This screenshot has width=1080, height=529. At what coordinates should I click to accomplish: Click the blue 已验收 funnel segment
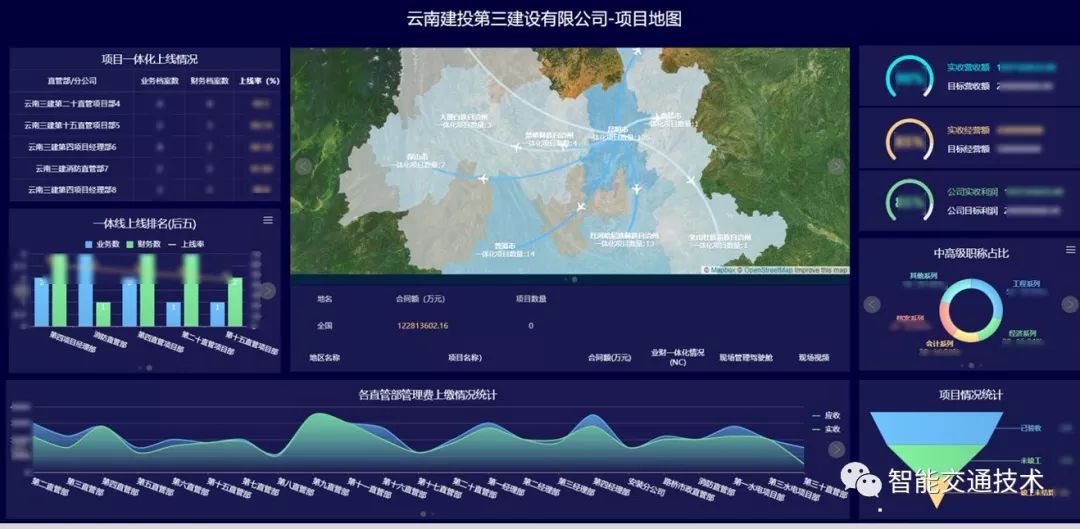coord(937,428)
